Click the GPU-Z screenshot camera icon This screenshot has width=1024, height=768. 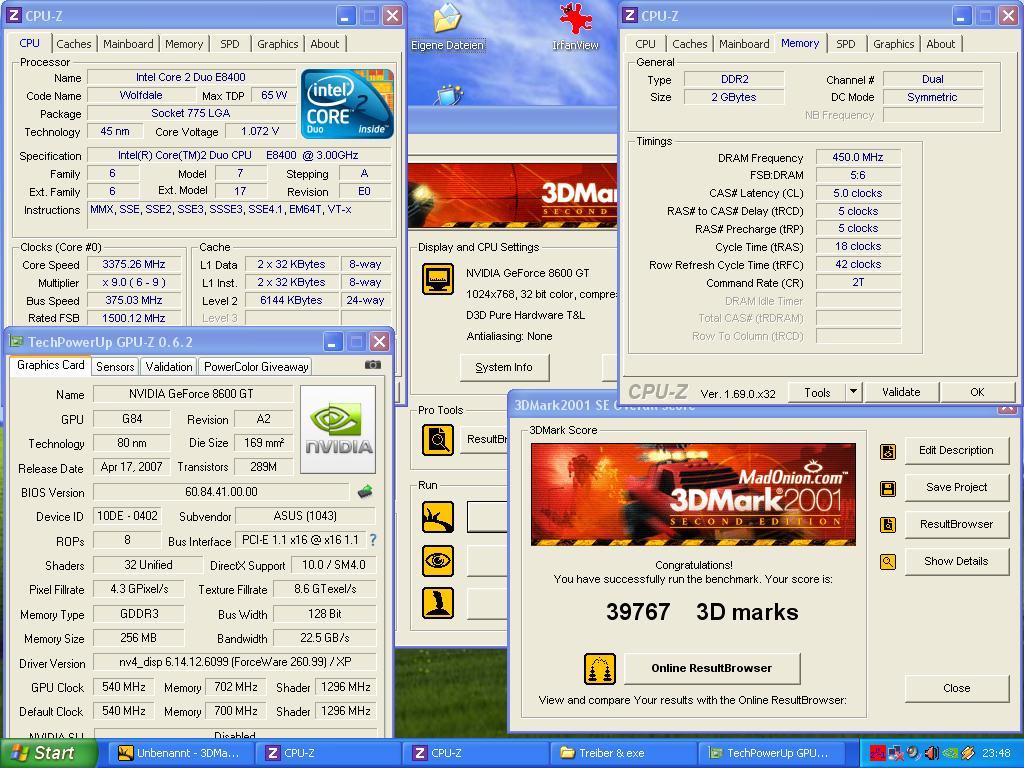pos(373,364)
